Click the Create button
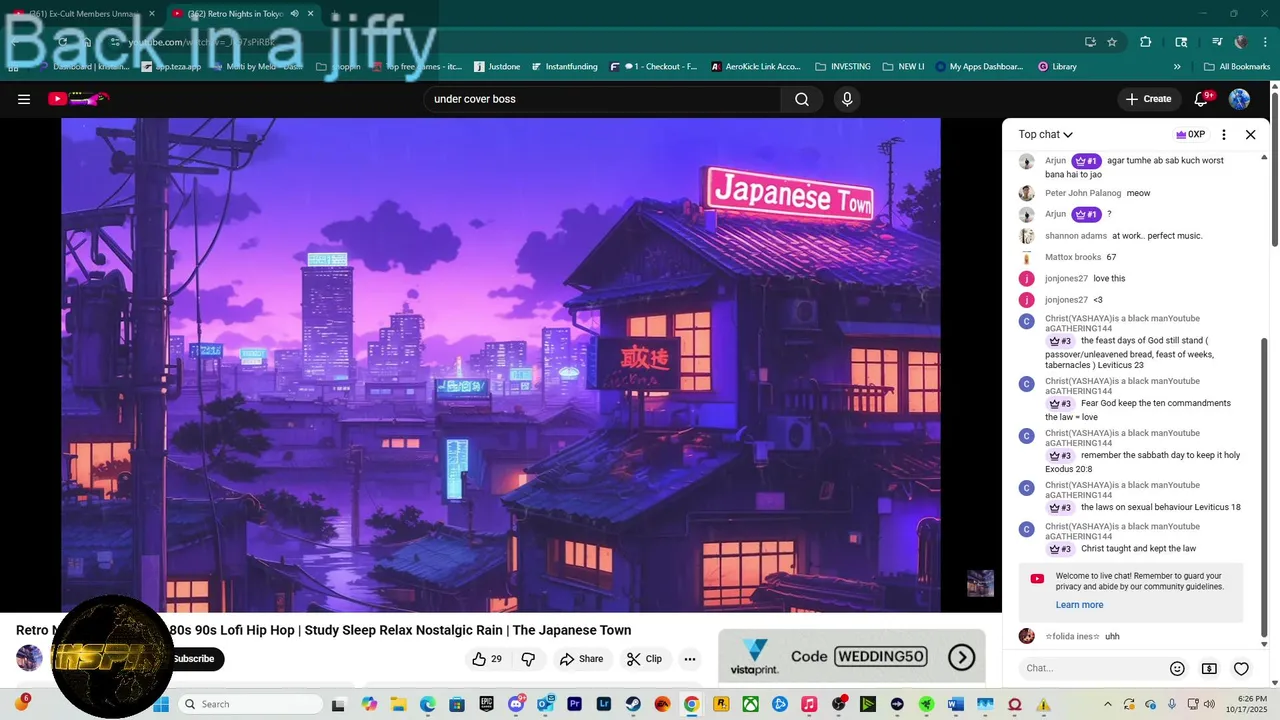Image resolution: width=1280 pixels, height=720 pixels. pos(1148,99)
